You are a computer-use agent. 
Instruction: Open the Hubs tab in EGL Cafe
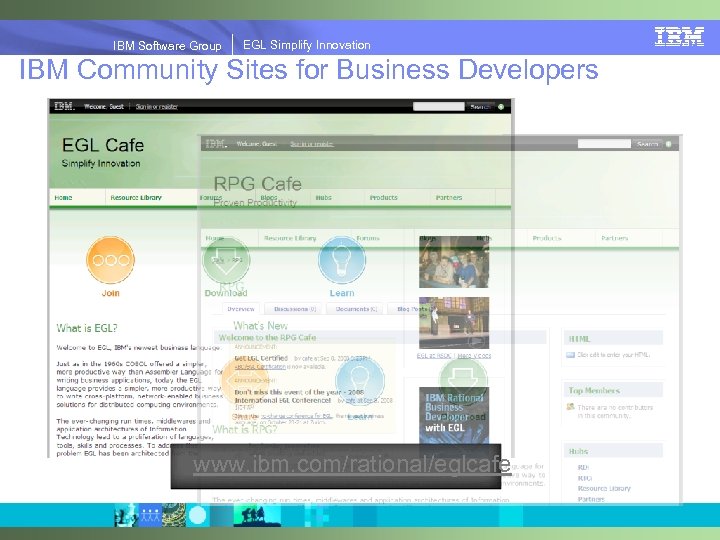[323, 197]
